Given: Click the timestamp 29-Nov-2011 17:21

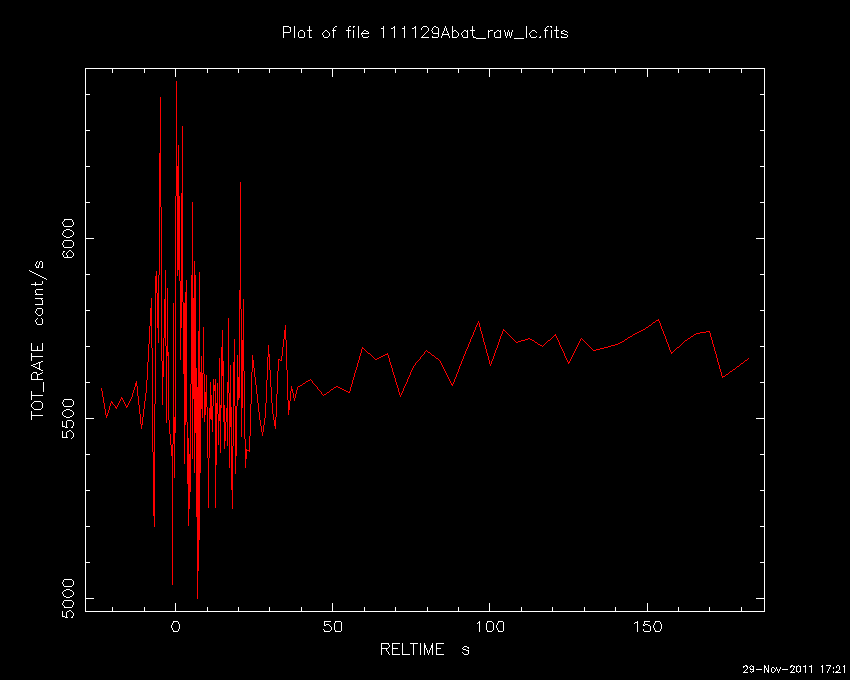Looking at the screenshot, I should click(x=794, y=669).
